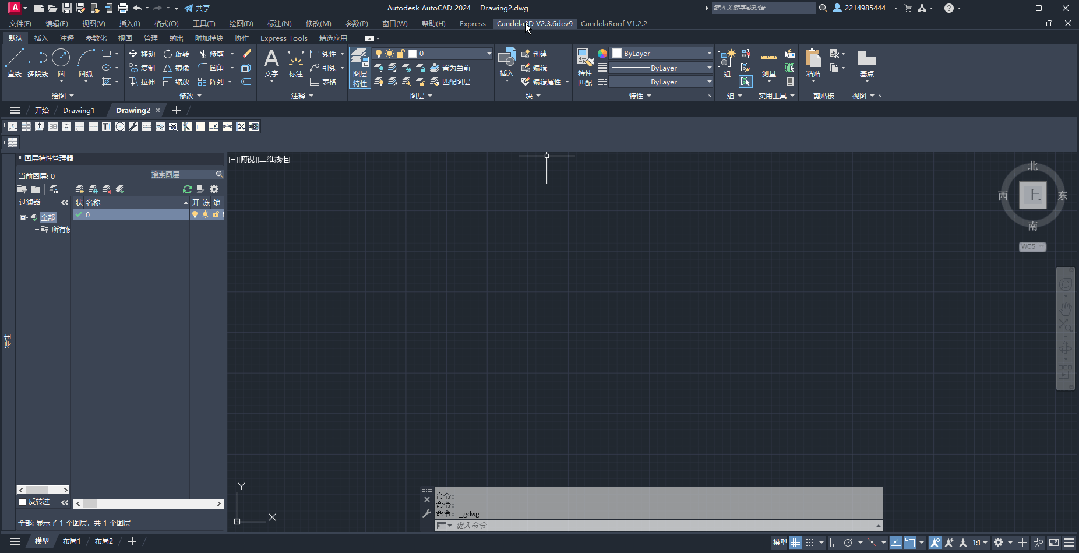Image resolution: width=1079 pixels, height=553 pixels.
Task: Open the ByLayer color dropdown
Action: point(709,53)
